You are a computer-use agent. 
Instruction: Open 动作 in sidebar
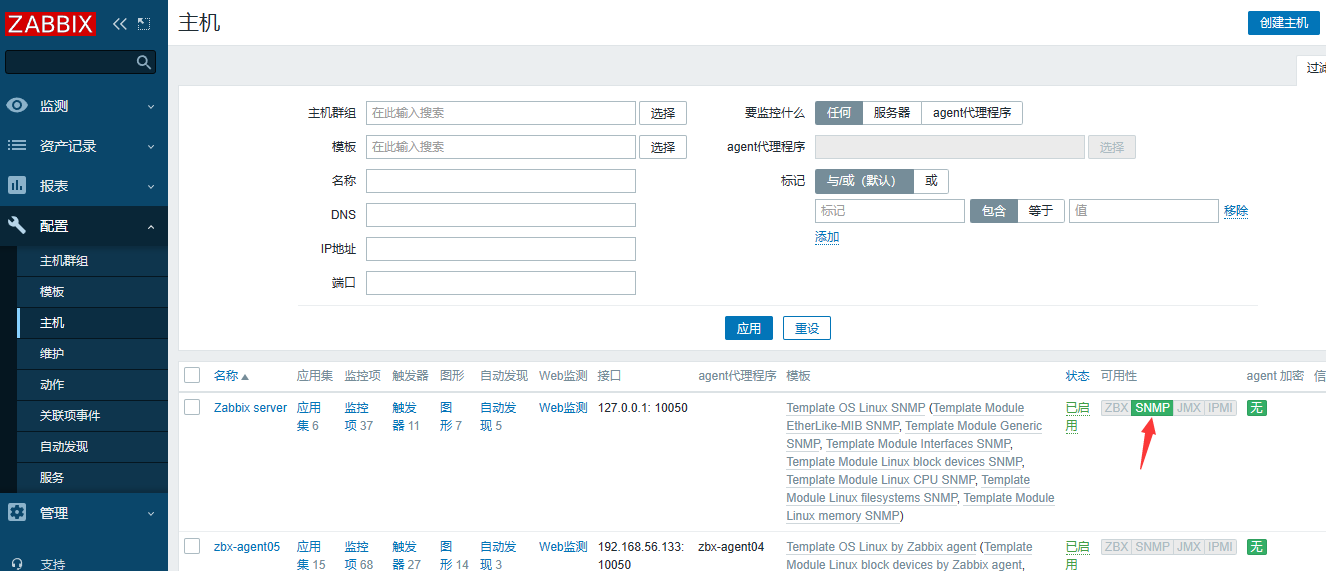tap(52, 385)
